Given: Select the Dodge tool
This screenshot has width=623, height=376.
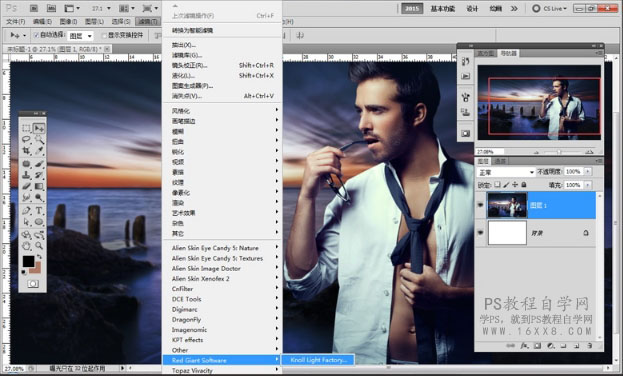Looking at the screenshot, I should pos(39,198).
